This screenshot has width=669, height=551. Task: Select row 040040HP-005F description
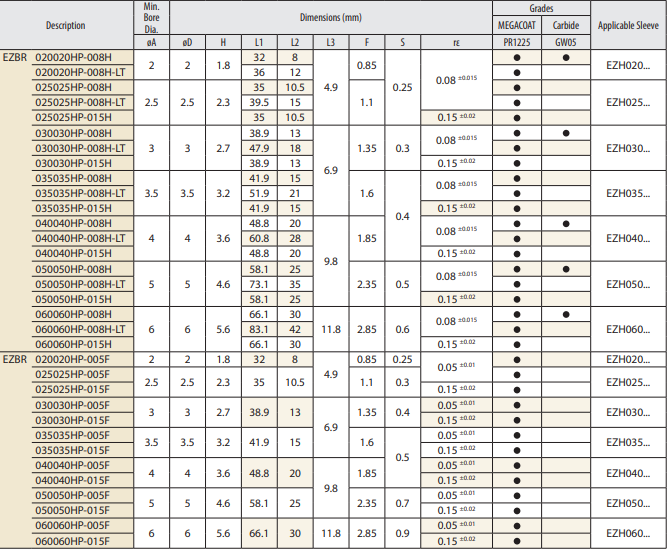coord(72,465)
